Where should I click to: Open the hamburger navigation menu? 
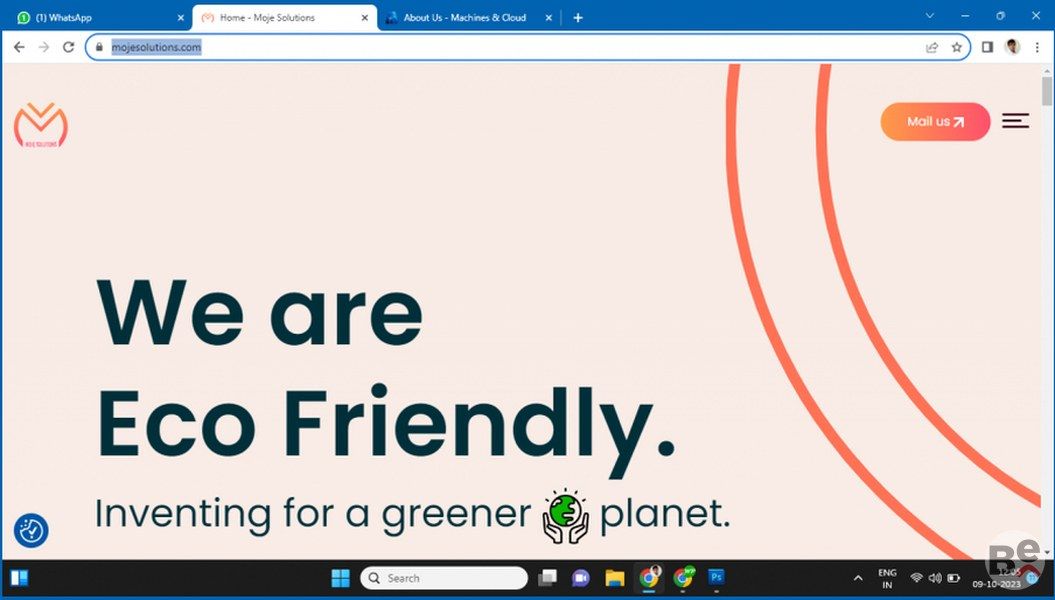click(1015, 121)
